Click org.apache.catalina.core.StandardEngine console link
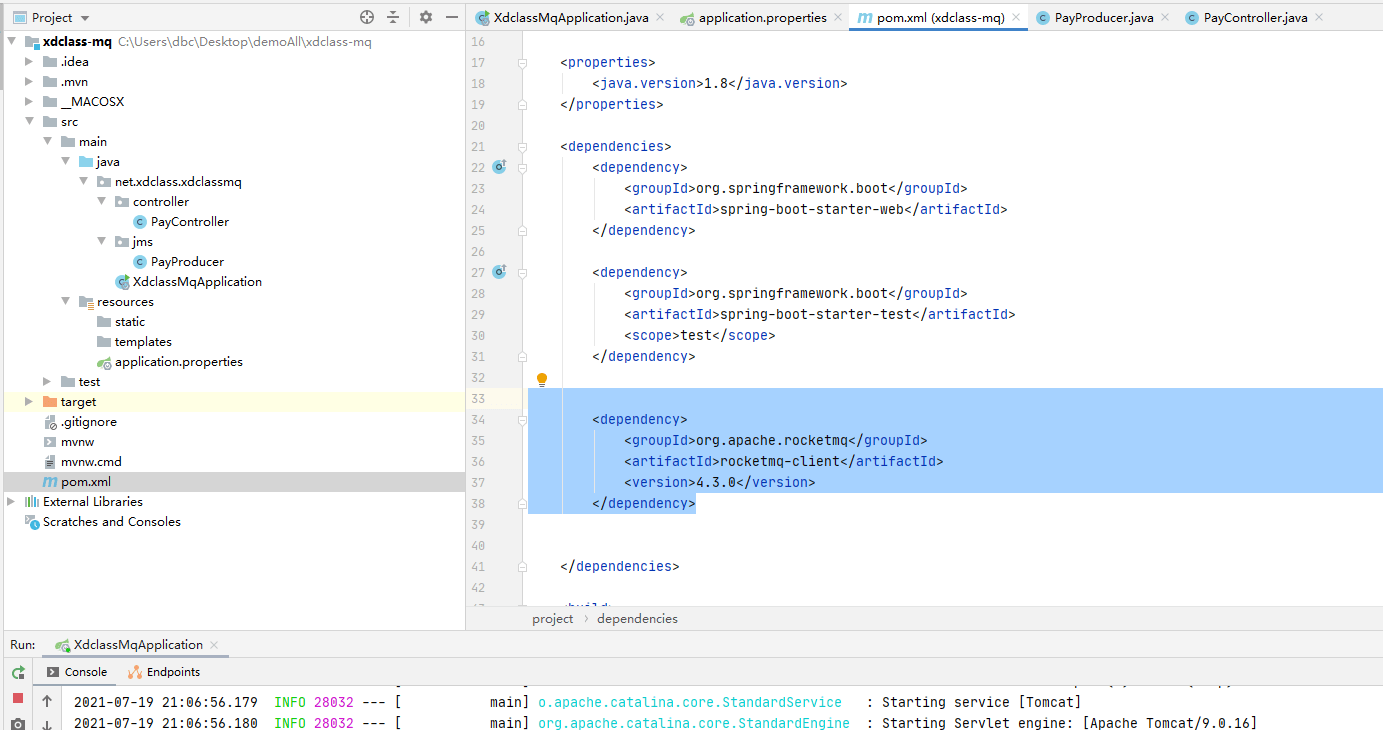Viewport: 1383px width, 730px height. (x=694, y=723)
